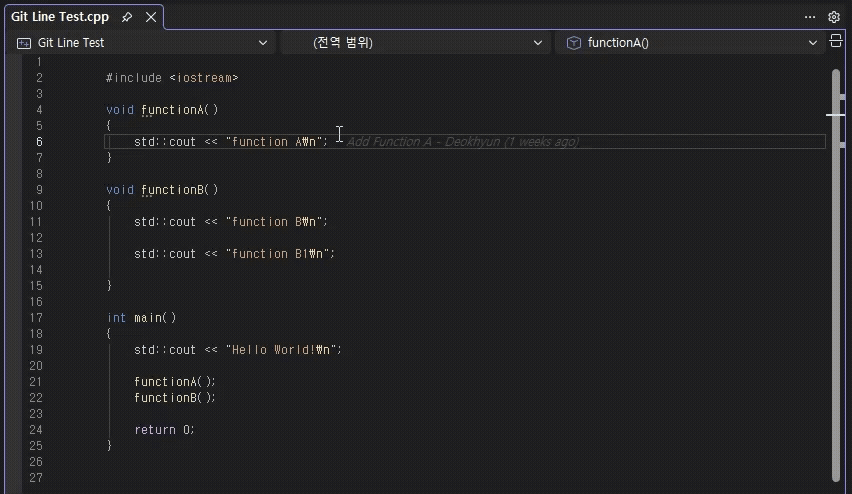The image size is (852, 494).
Task: Click the functionA(); call on line 21
Action: click(175, 382)
